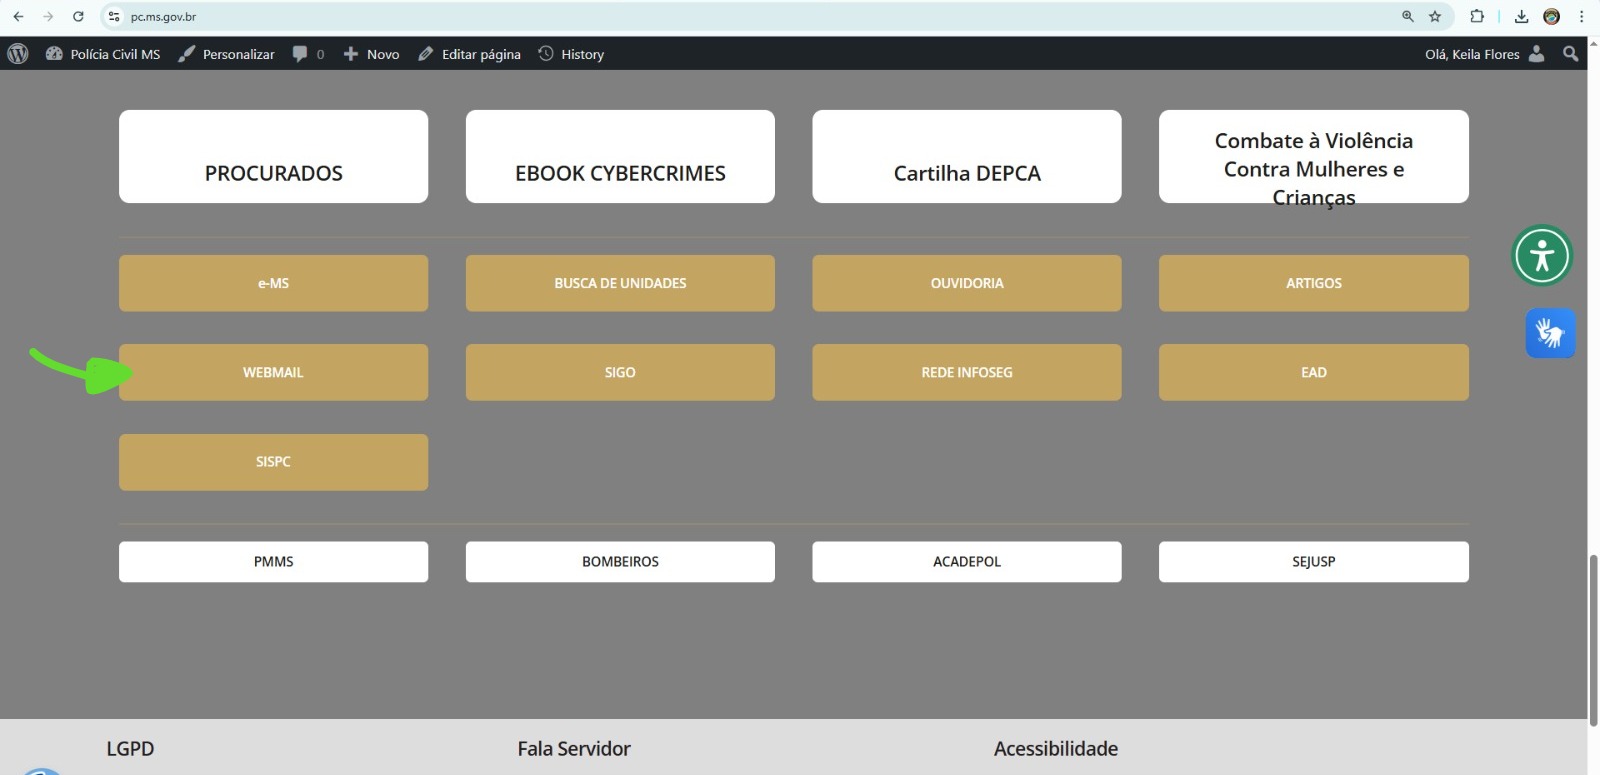Image resolution: width=1600 pixels, height=775 pixels.
Task: Click the address bar URL field
Action: pos(700,16)
